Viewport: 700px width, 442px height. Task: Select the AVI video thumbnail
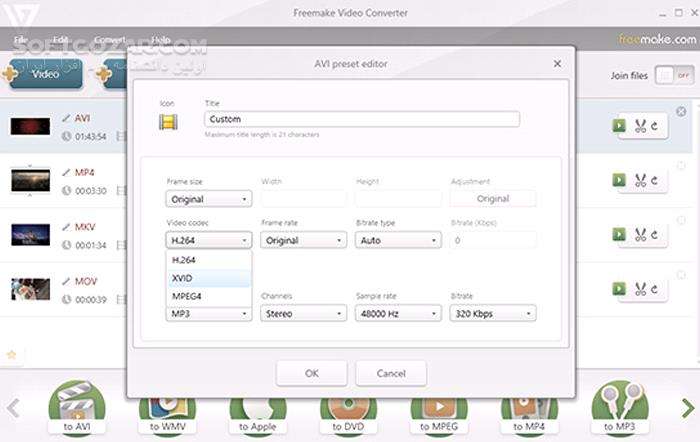(x=30, y=126)
